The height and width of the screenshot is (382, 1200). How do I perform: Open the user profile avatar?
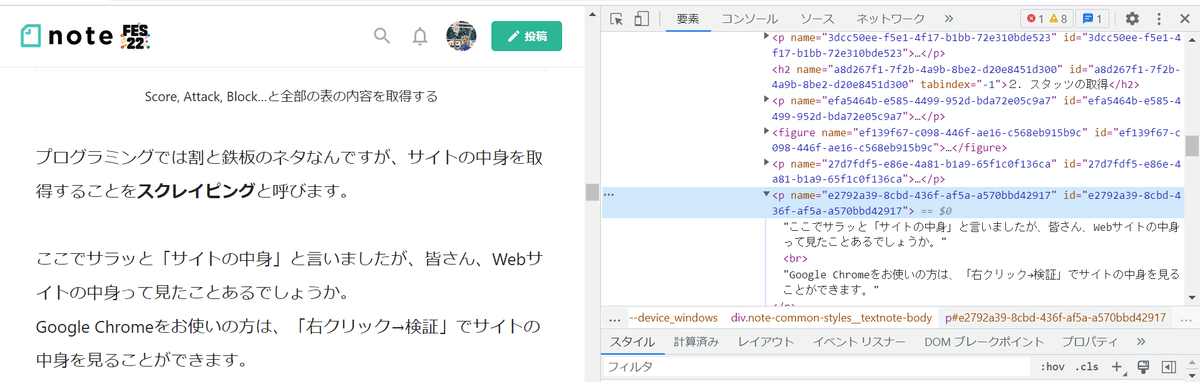(x=460, y=36)
